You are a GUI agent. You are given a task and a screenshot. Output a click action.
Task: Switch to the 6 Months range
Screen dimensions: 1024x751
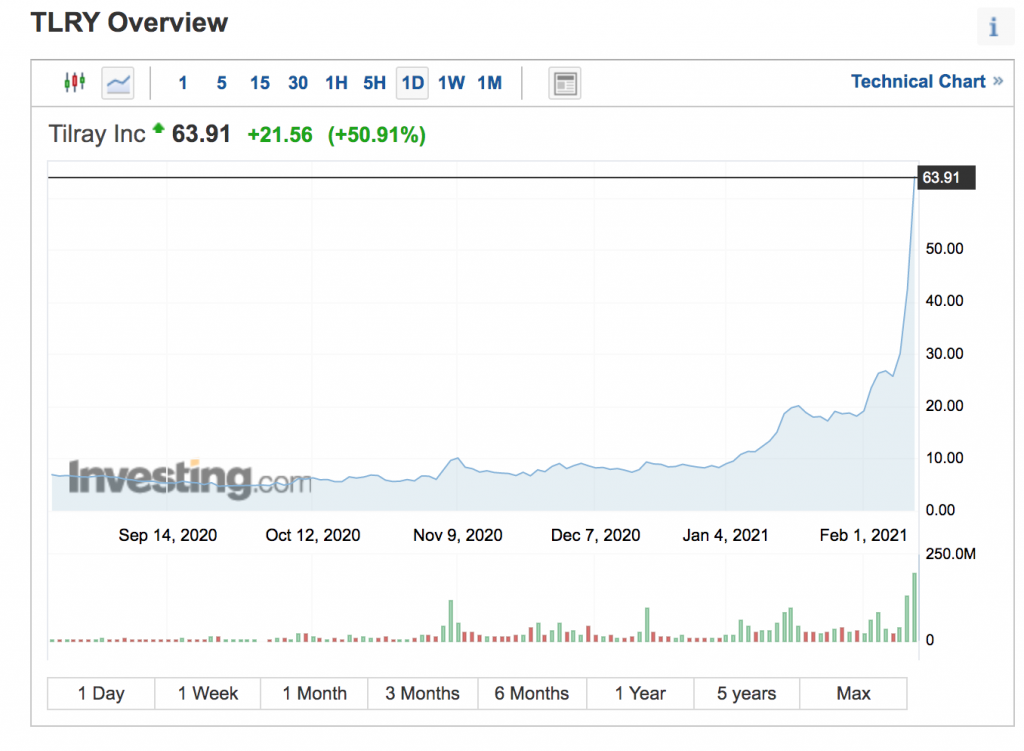tap(532, 694)
